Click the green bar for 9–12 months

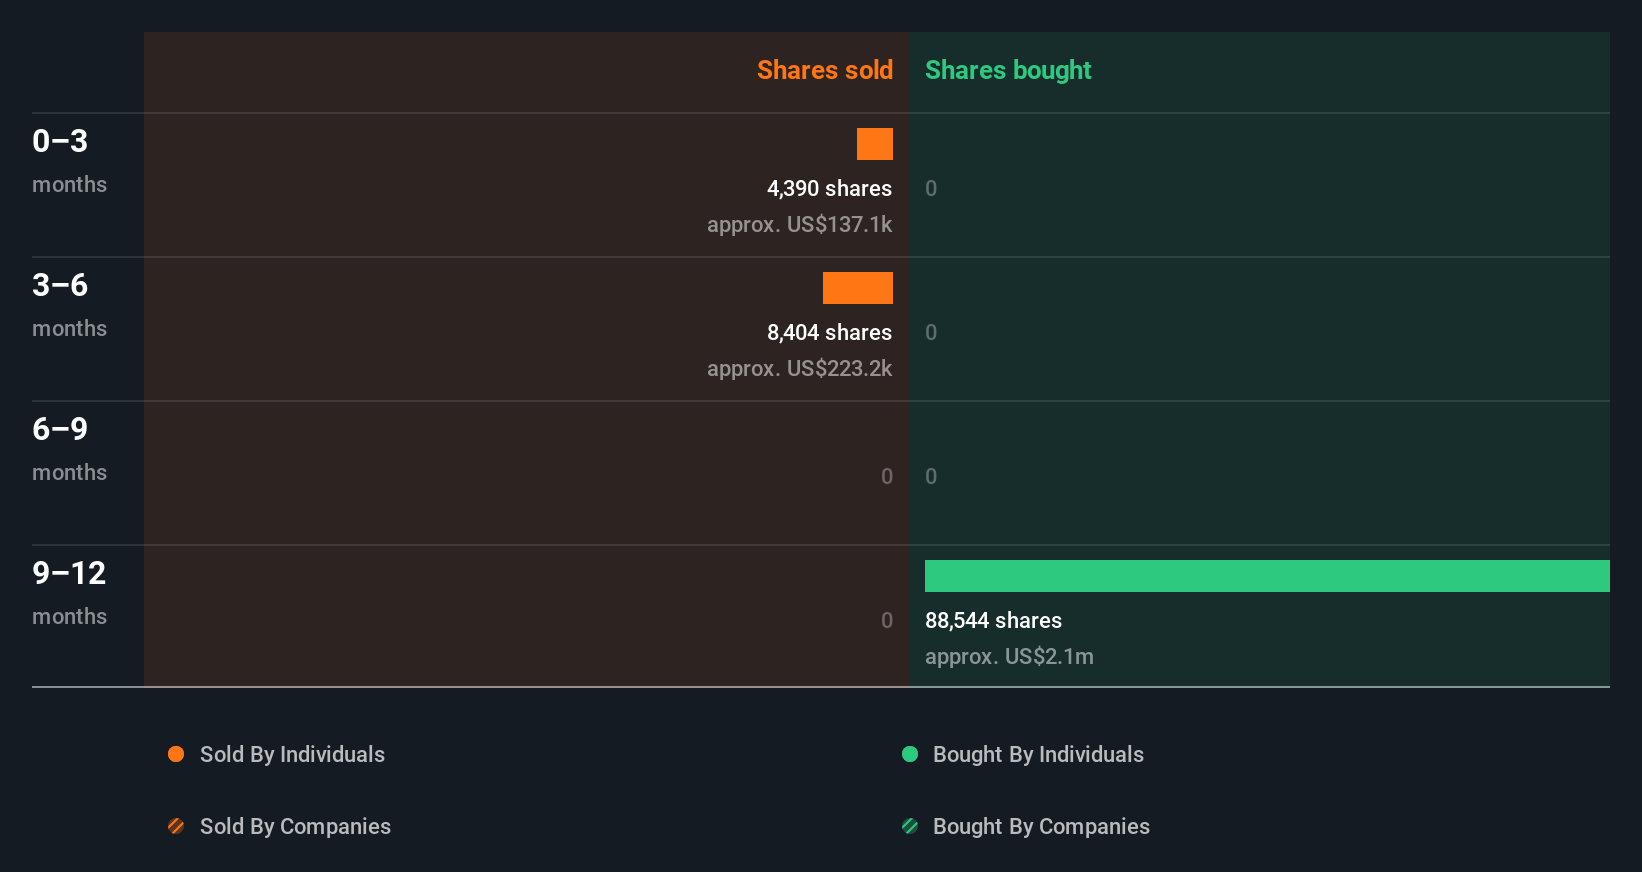pos(1267,576)
